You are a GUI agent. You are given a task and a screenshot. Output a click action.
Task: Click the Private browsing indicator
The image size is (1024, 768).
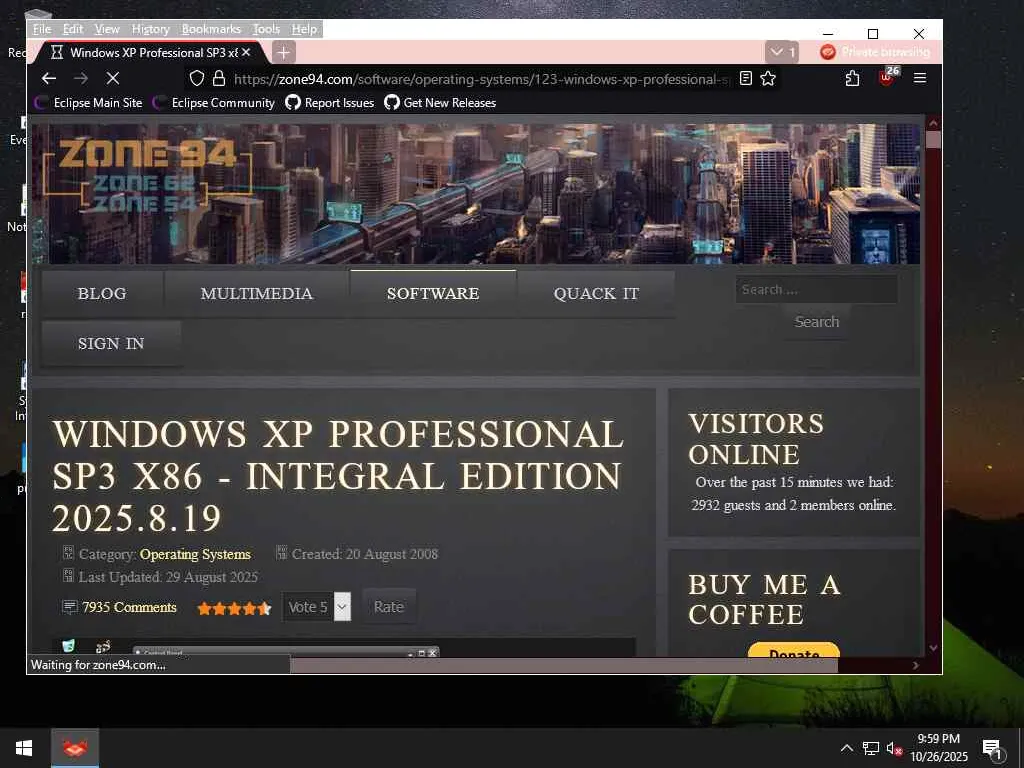point(875,52)
